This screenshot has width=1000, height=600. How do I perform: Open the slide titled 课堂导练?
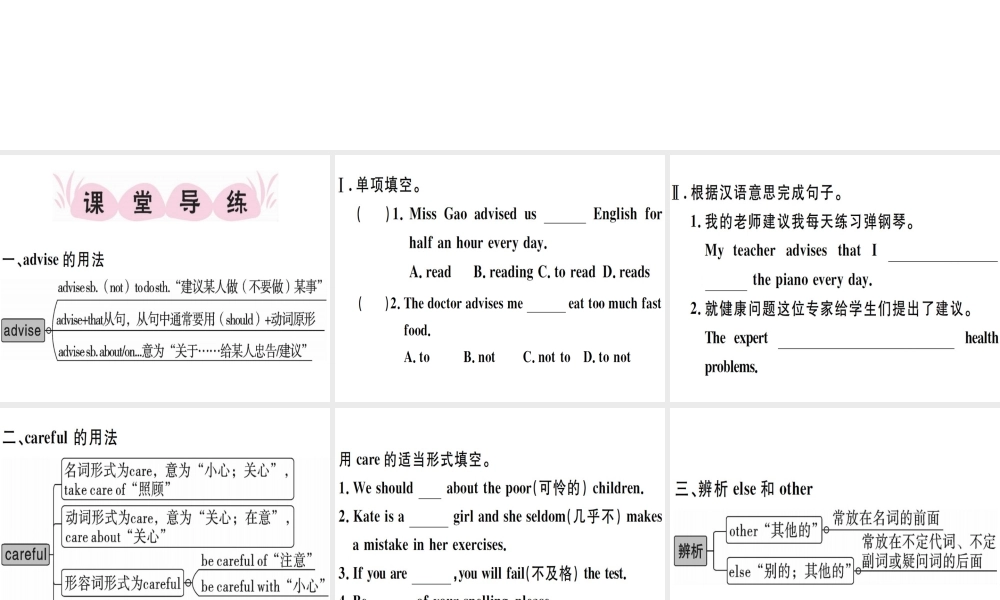point(165,278)
